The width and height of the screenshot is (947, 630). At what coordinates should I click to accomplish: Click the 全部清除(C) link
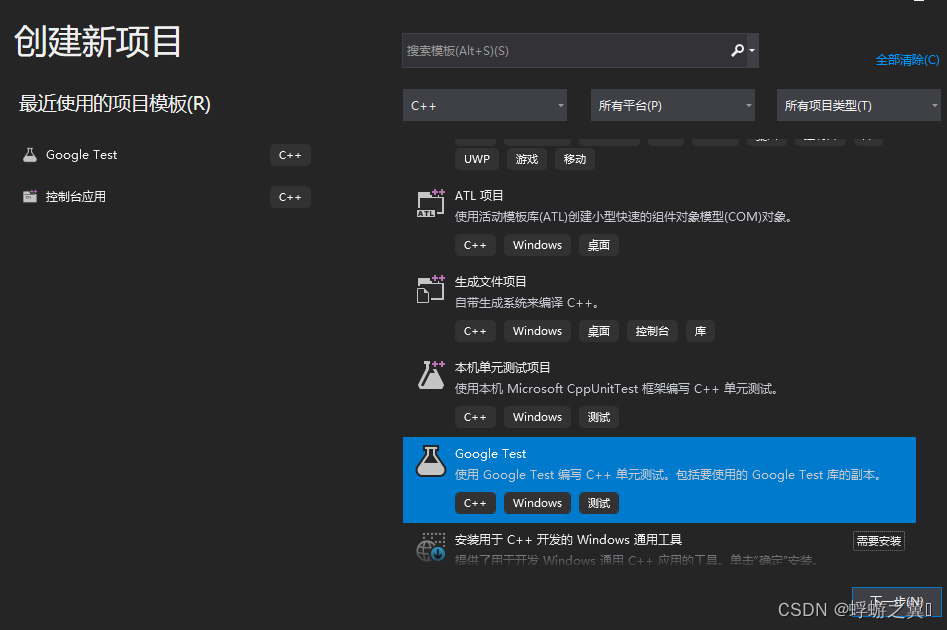906,59
